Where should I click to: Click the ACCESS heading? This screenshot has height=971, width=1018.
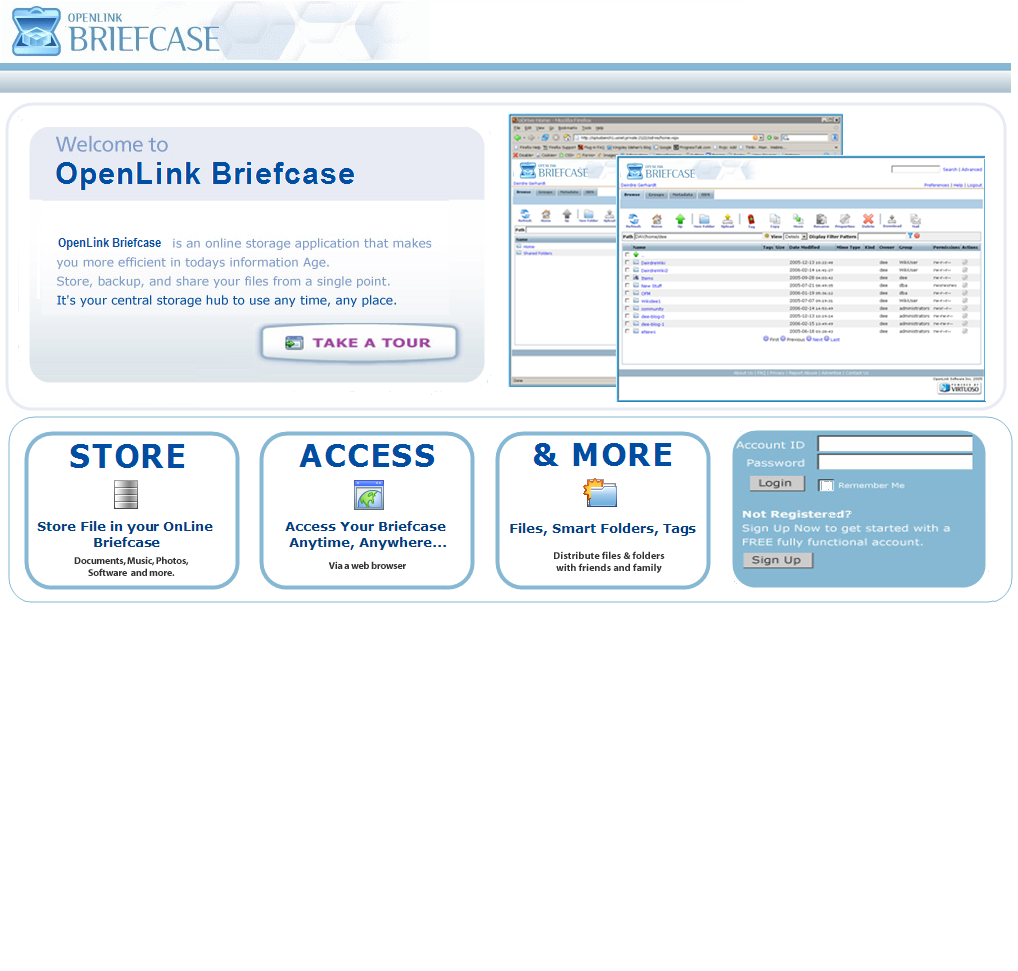(367, 456)
